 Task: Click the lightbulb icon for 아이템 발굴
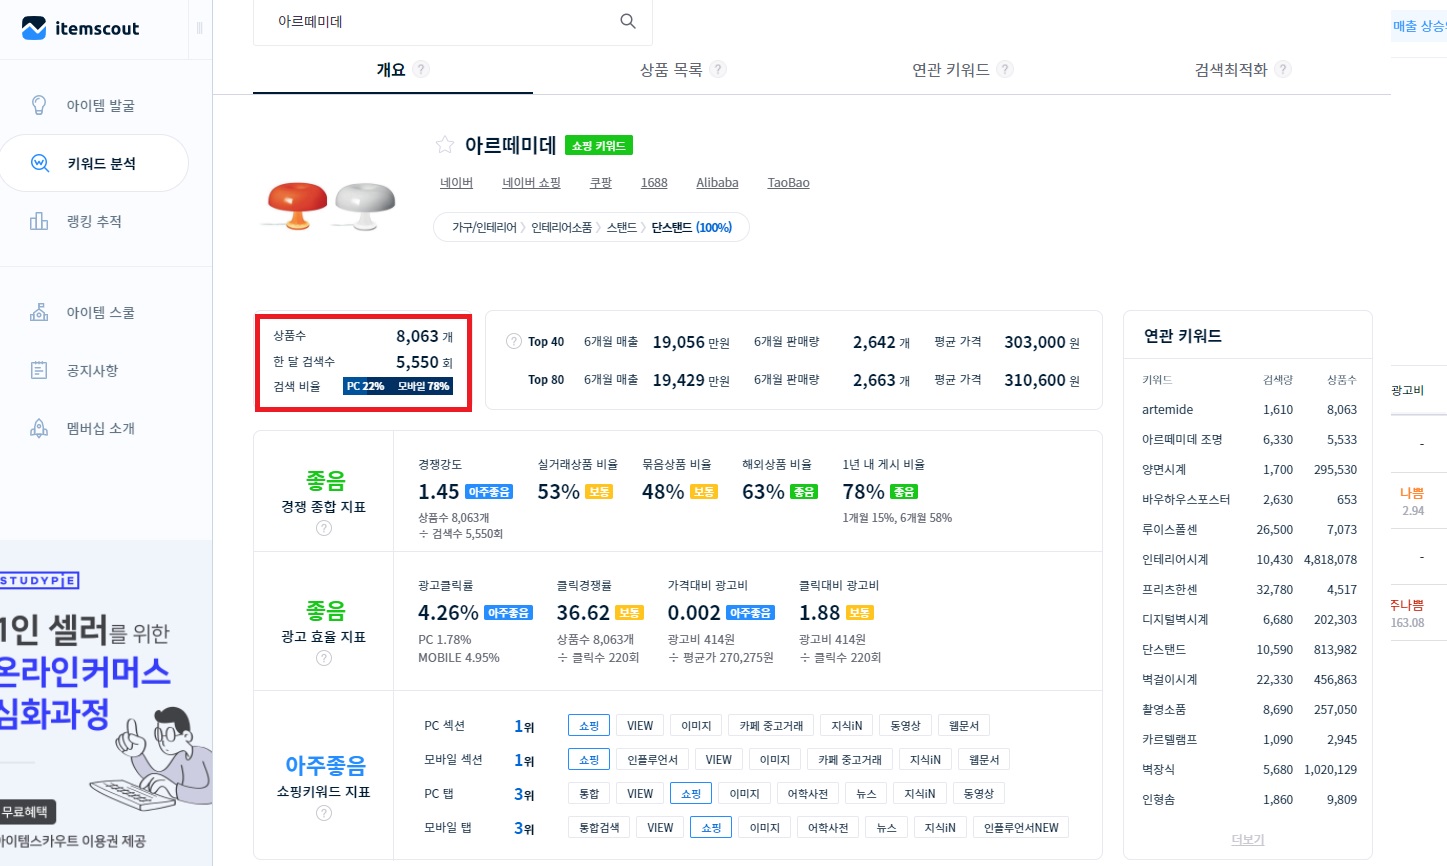39,105
